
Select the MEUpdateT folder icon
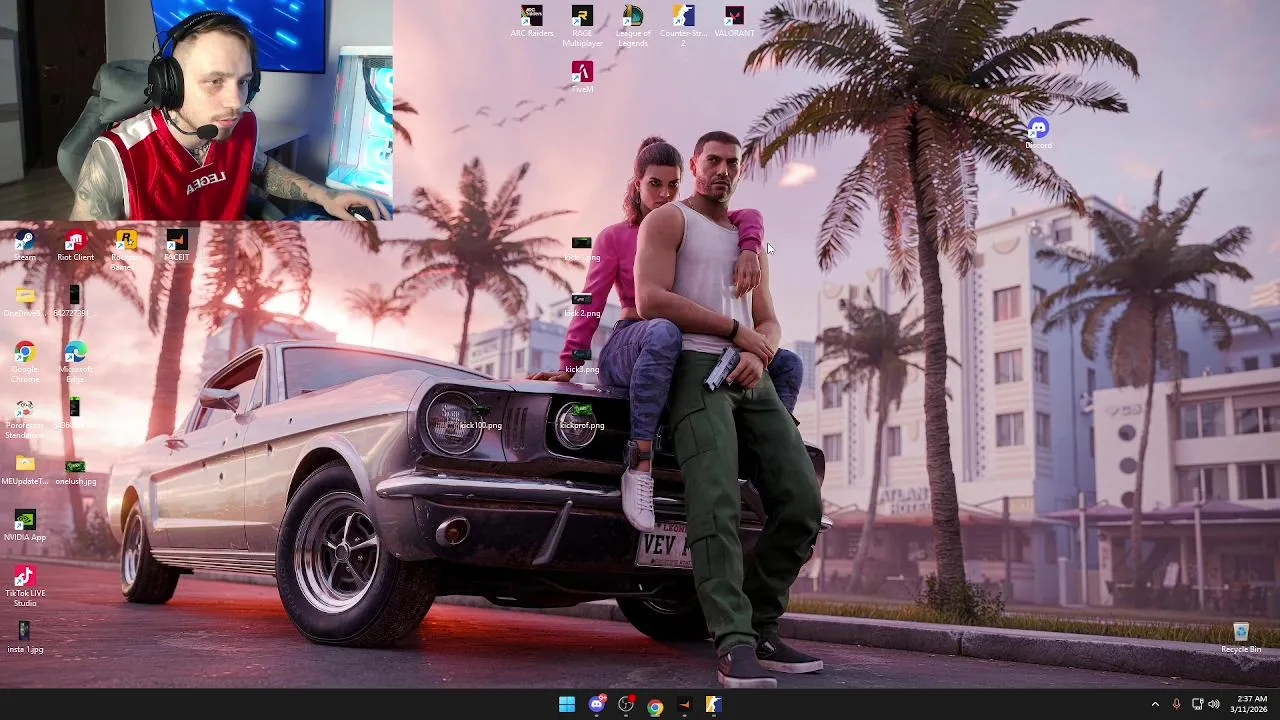pyautogui.click(x=24, y=470)
